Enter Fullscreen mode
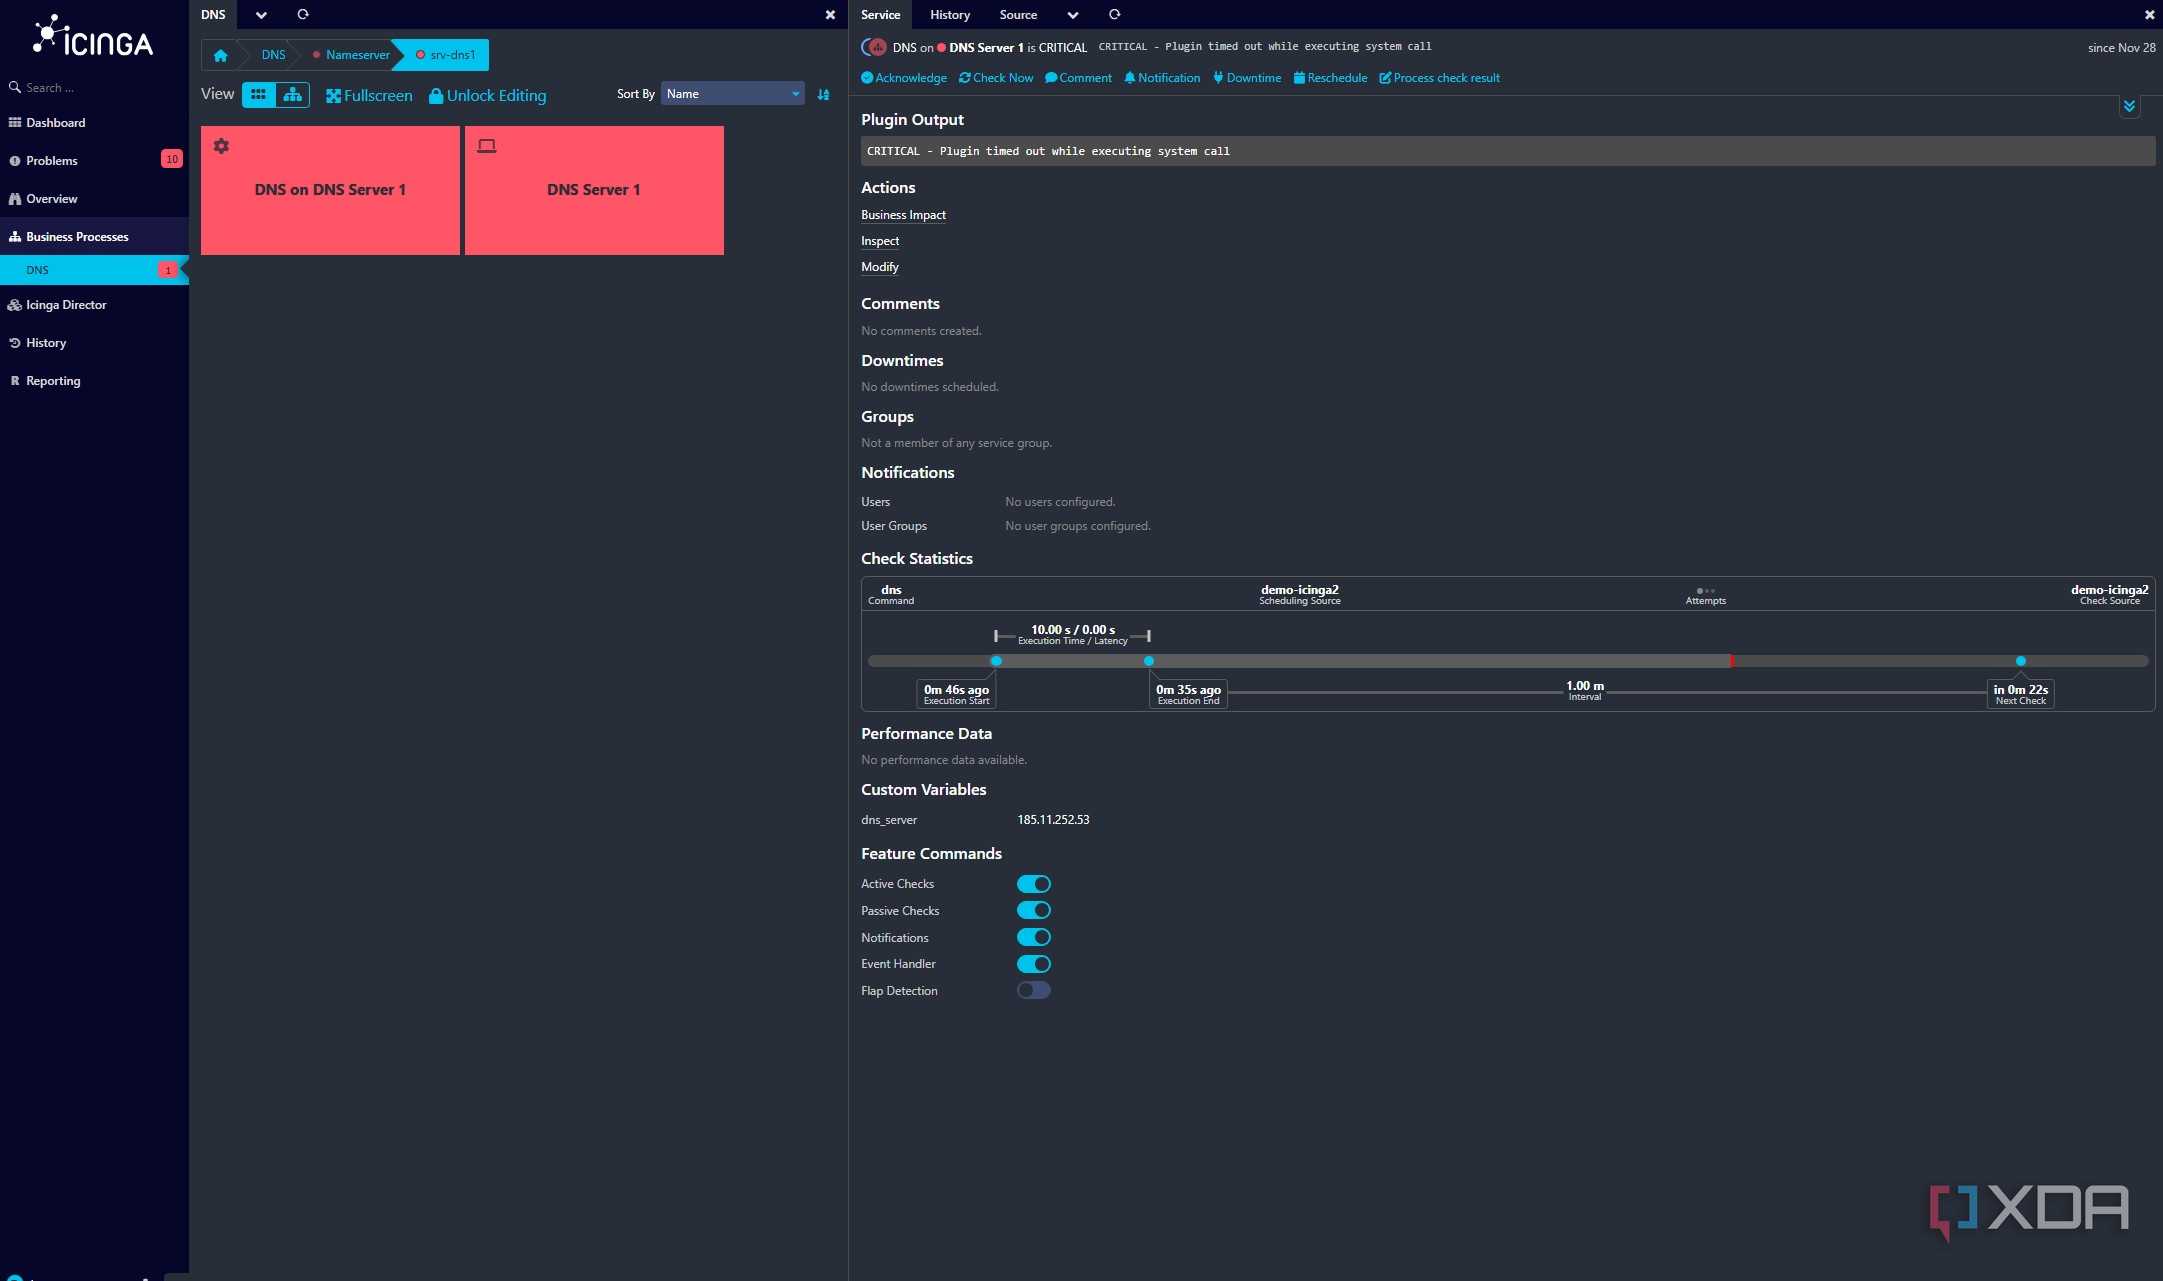The height and width of the screenshot is (1281, 2163). click(369, 95)
